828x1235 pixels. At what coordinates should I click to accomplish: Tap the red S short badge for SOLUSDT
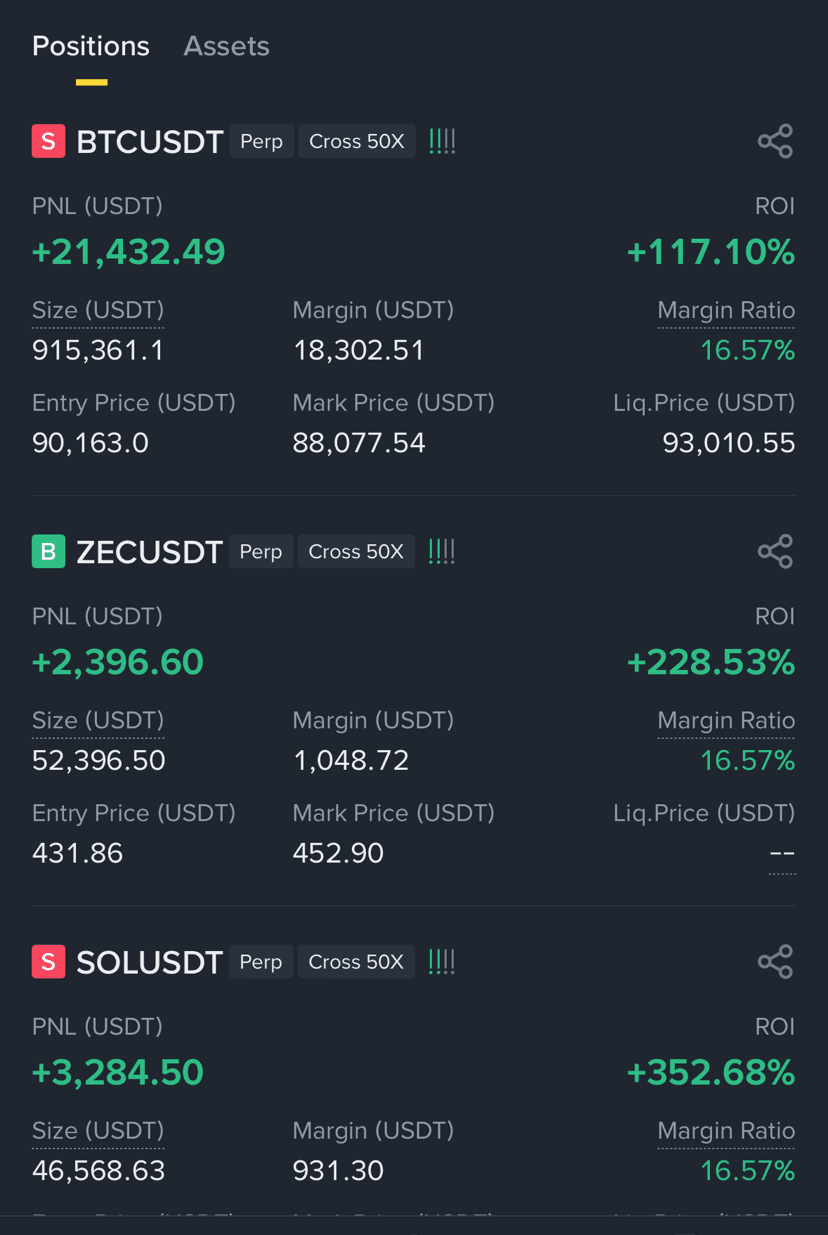coord(48,961)
